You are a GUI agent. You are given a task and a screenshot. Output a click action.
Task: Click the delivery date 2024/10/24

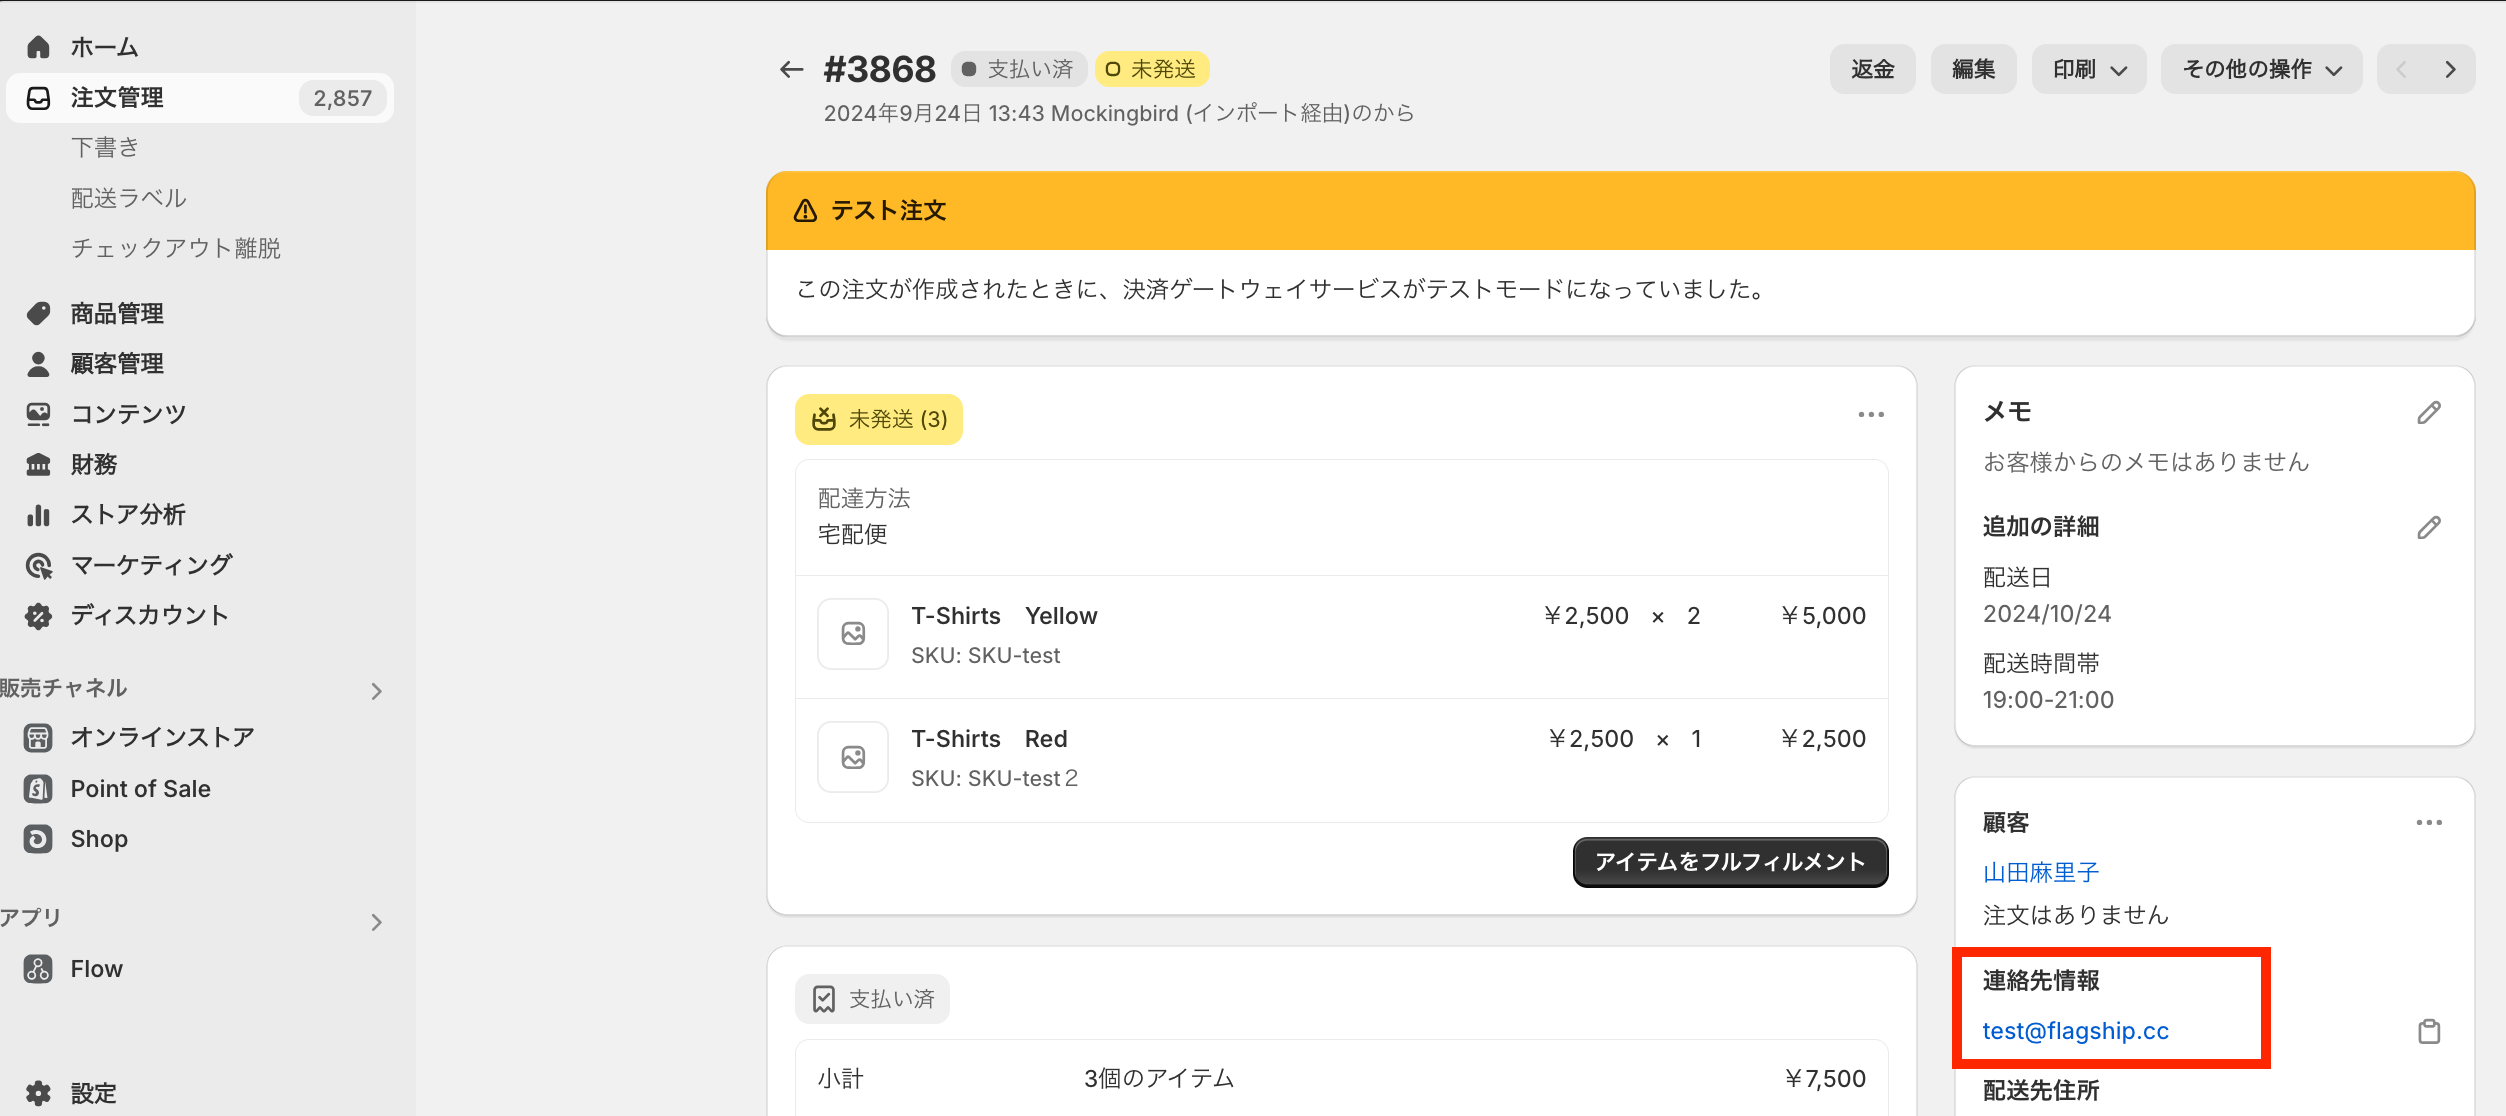coord(2047,614)
